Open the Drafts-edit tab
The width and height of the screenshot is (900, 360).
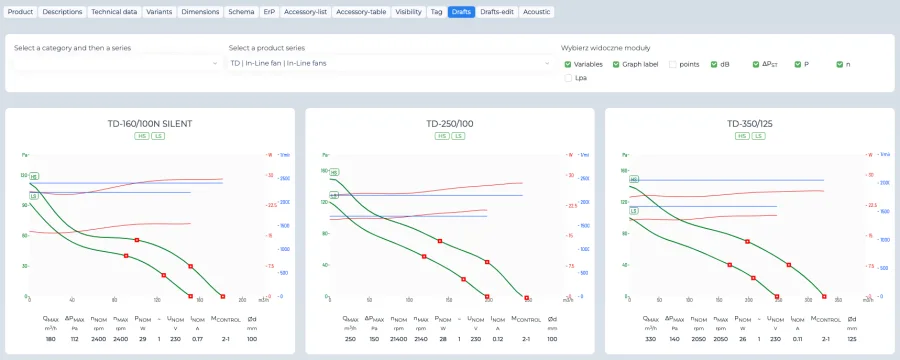pos(497,11)
